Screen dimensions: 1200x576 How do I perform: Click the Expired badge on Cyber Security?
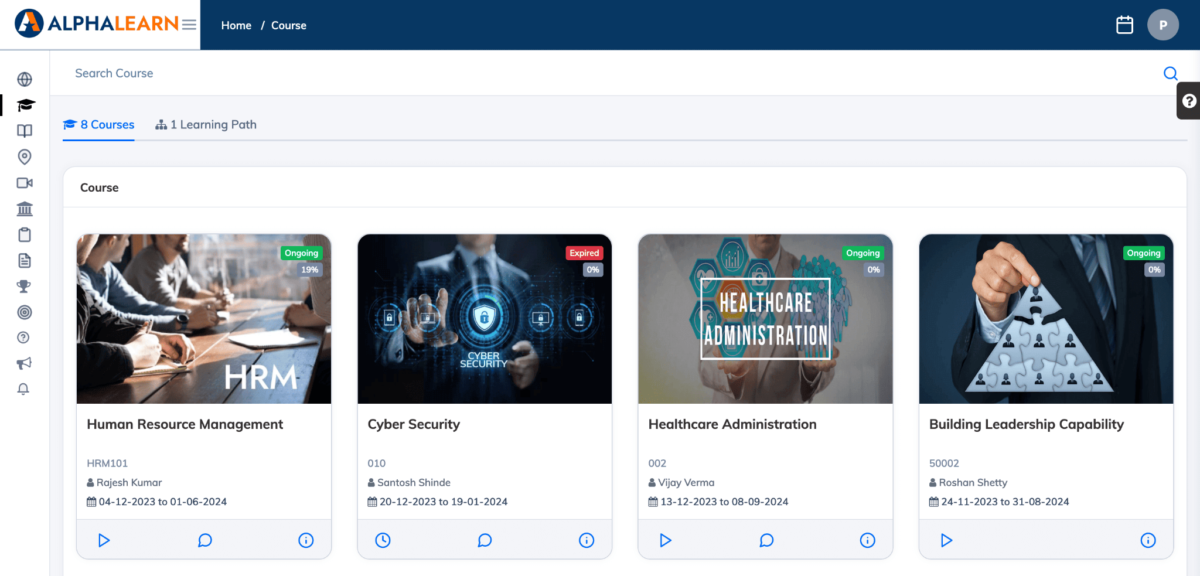584,253
